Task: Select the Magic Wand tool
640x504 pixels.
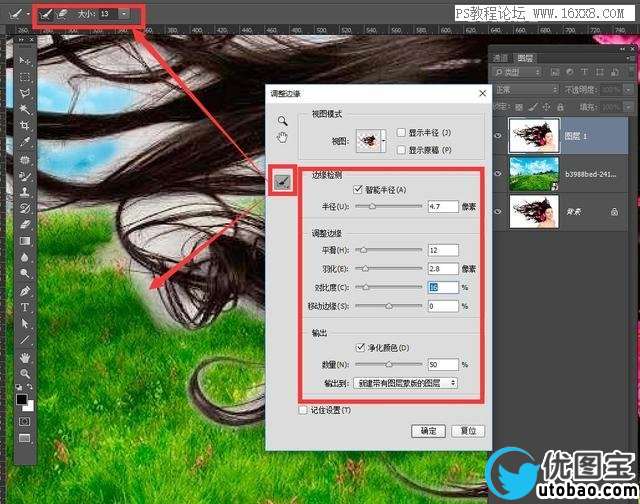Action: pyautogui.click(x=24, y=109)
